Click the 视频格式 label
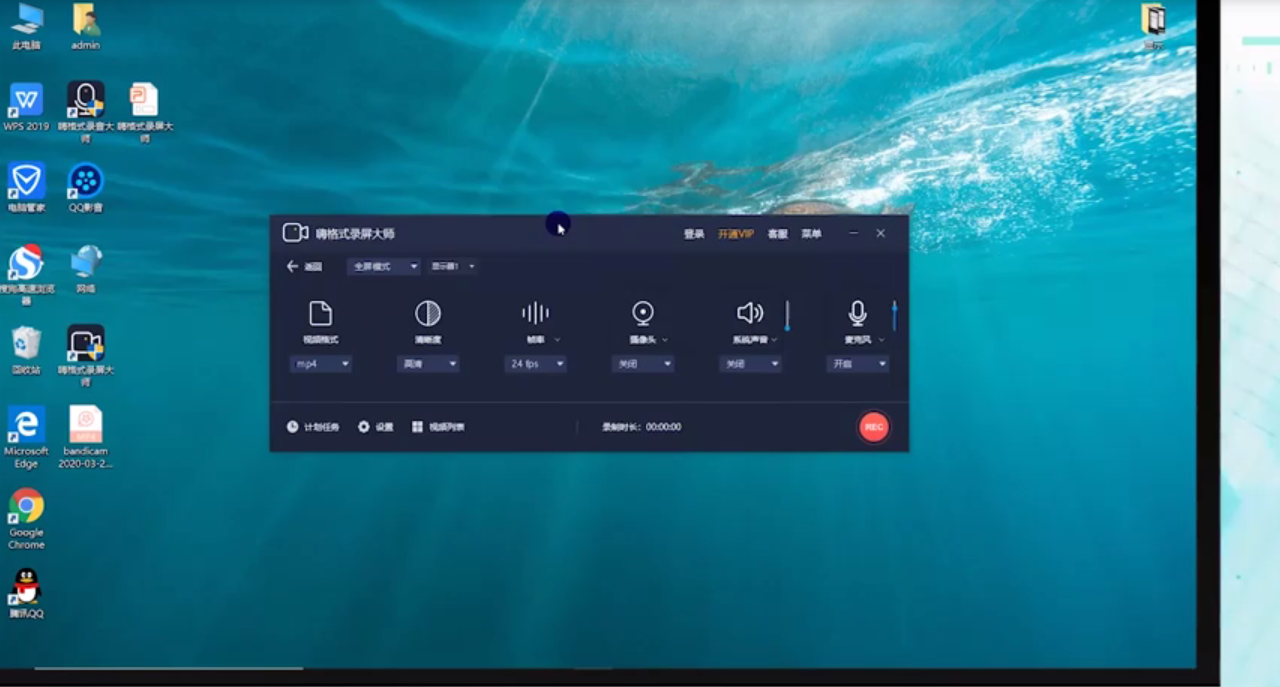The width and height of the screenshot is (1280, 687). tap(321, 340)
